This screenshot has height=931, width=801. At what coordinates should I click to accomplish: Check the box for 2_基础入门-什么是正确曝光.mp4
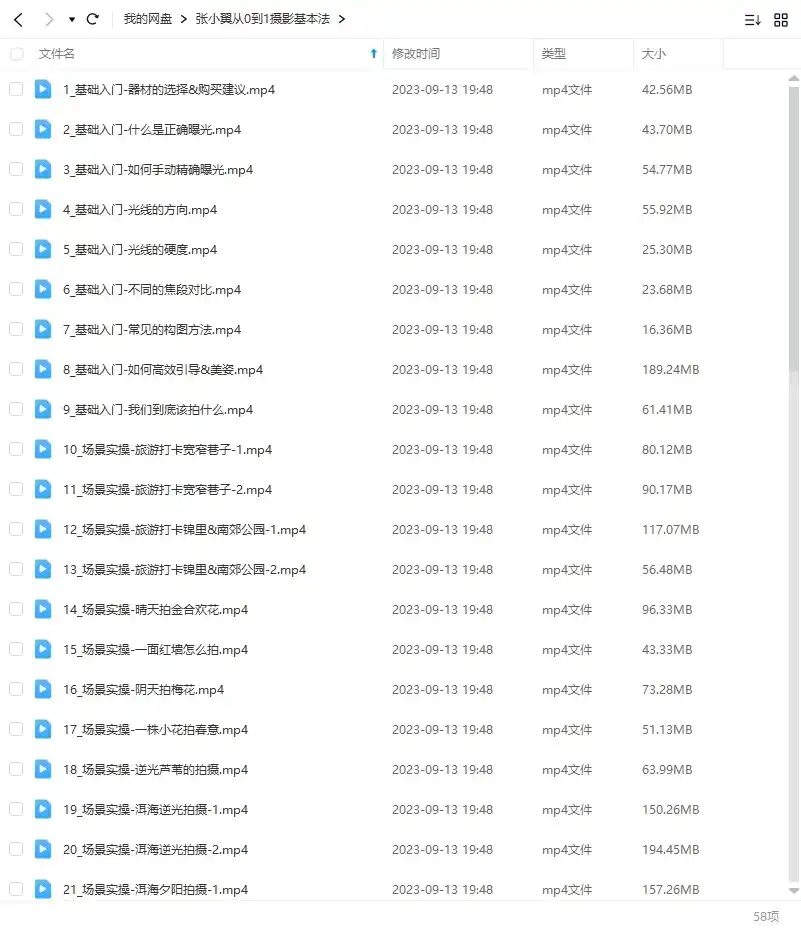click(x=16, y=129)
